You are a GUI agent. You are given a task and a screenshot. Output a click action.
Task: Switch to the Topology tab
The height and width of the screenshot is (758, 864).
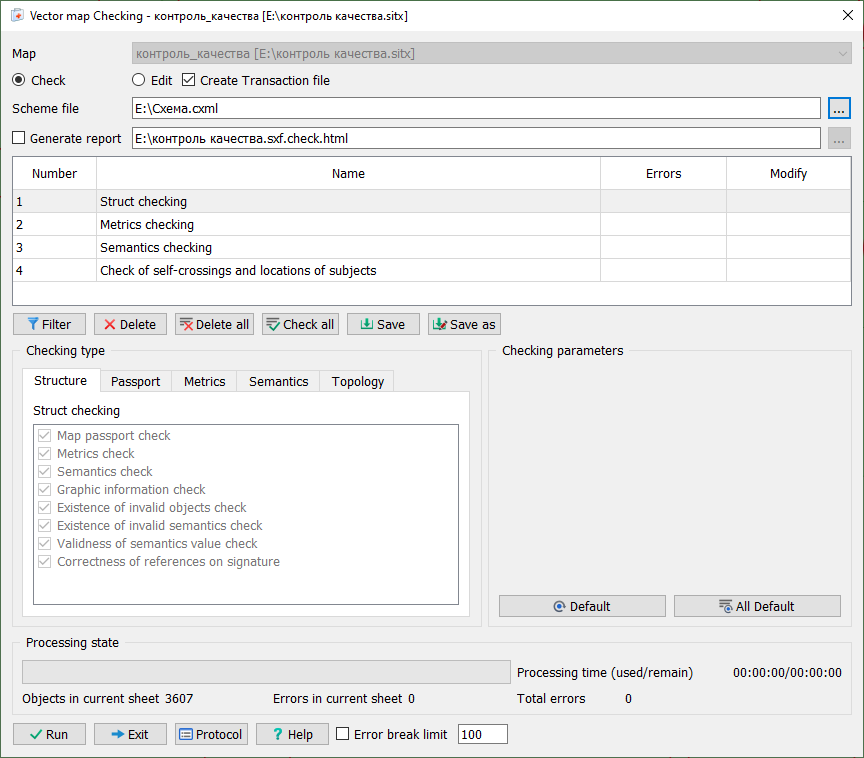click(357, 381)
